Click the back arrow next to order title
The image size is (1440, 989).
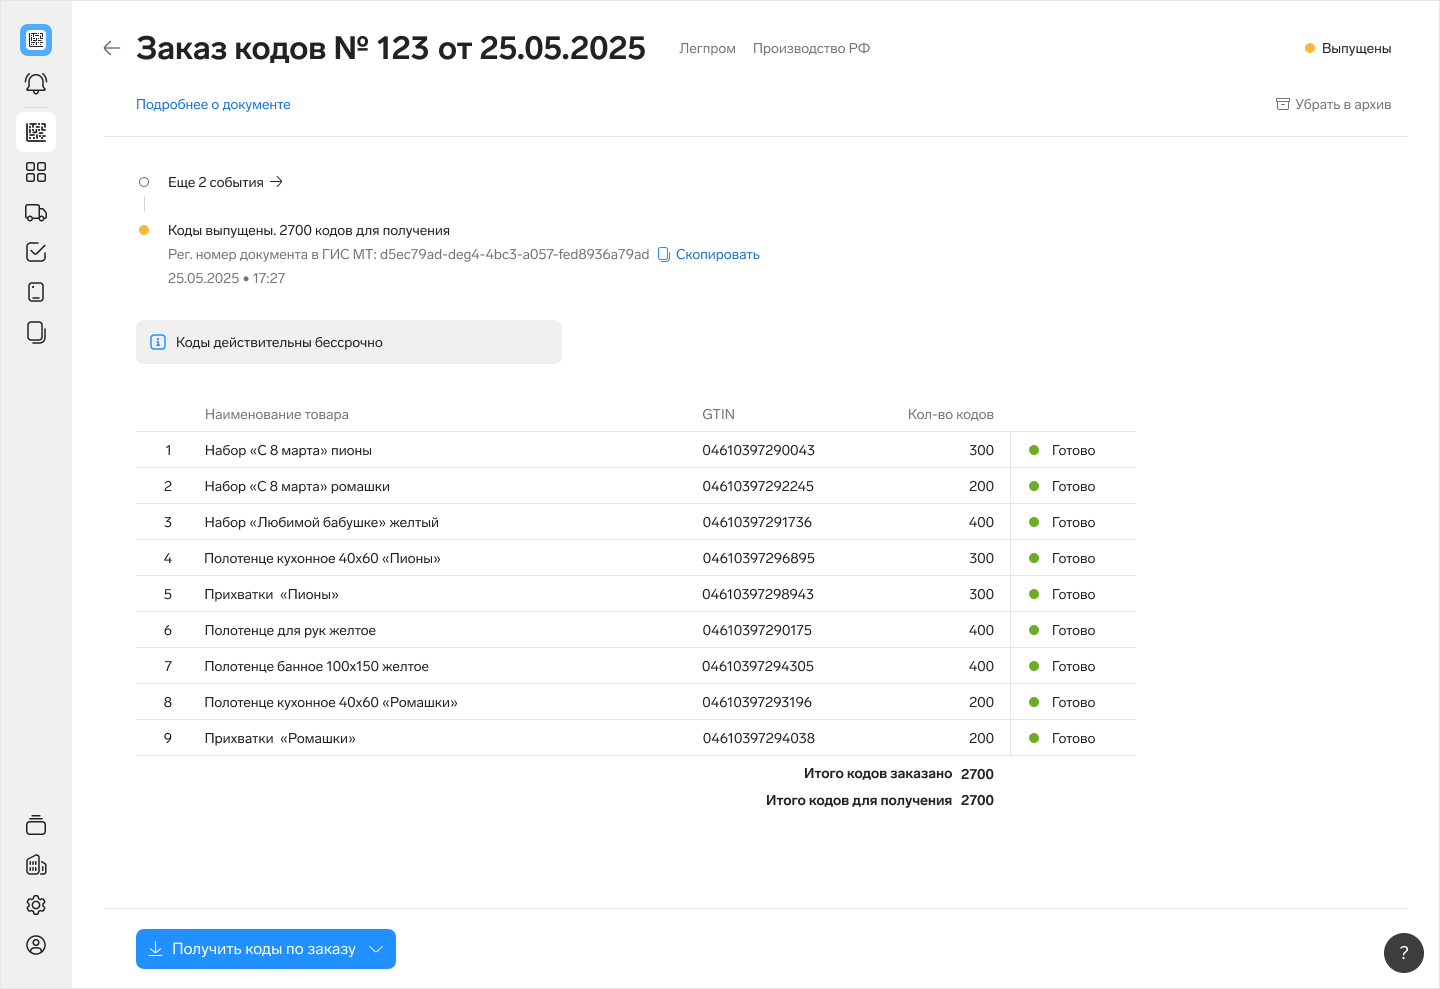[x=112, y=48]
